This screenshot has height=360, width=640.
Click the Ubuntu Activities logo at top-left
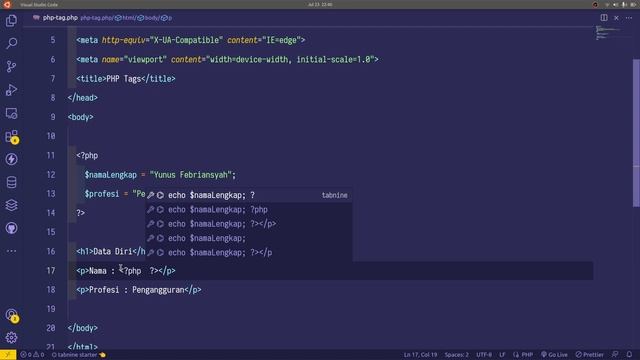7,4
